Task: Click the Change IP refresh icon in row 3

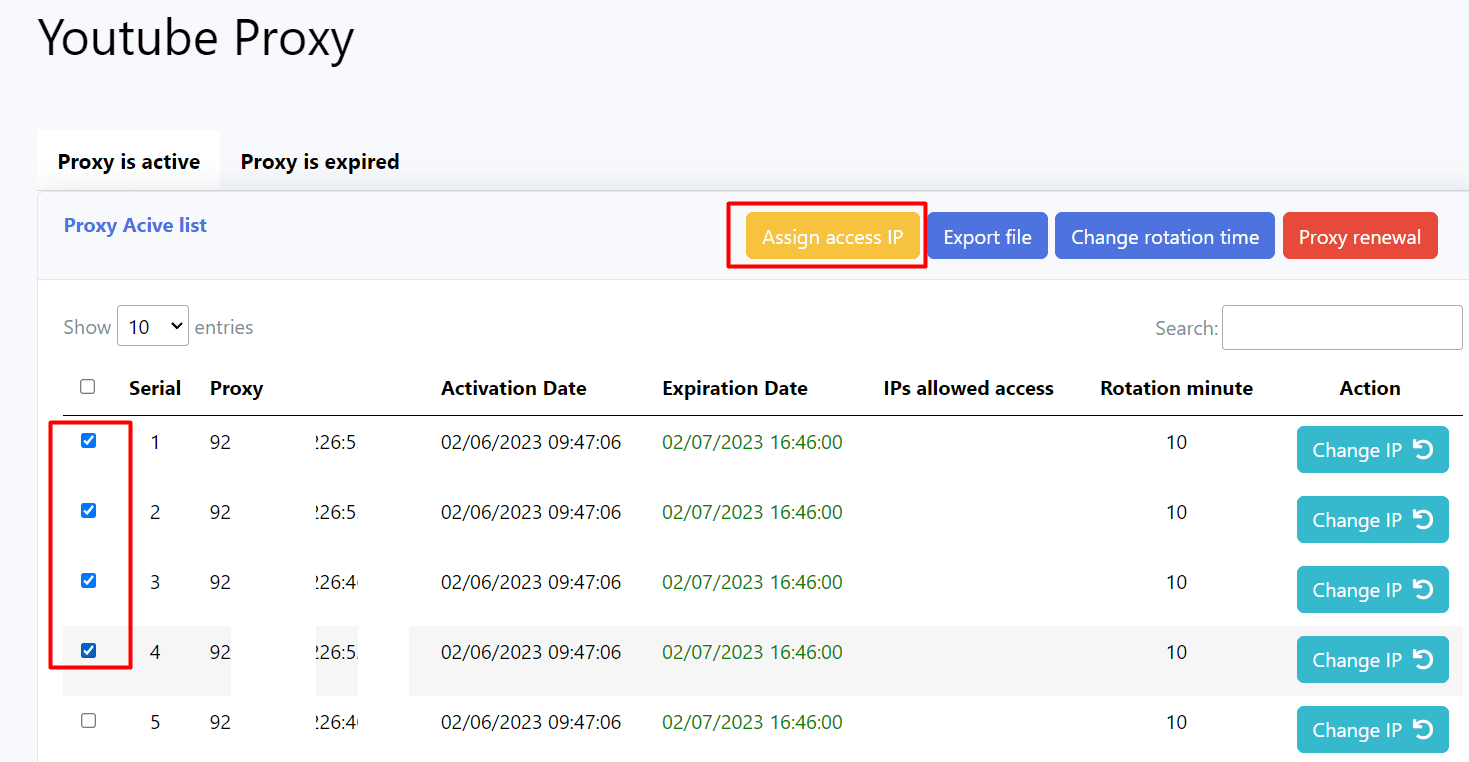Action: coord(1423,590)
